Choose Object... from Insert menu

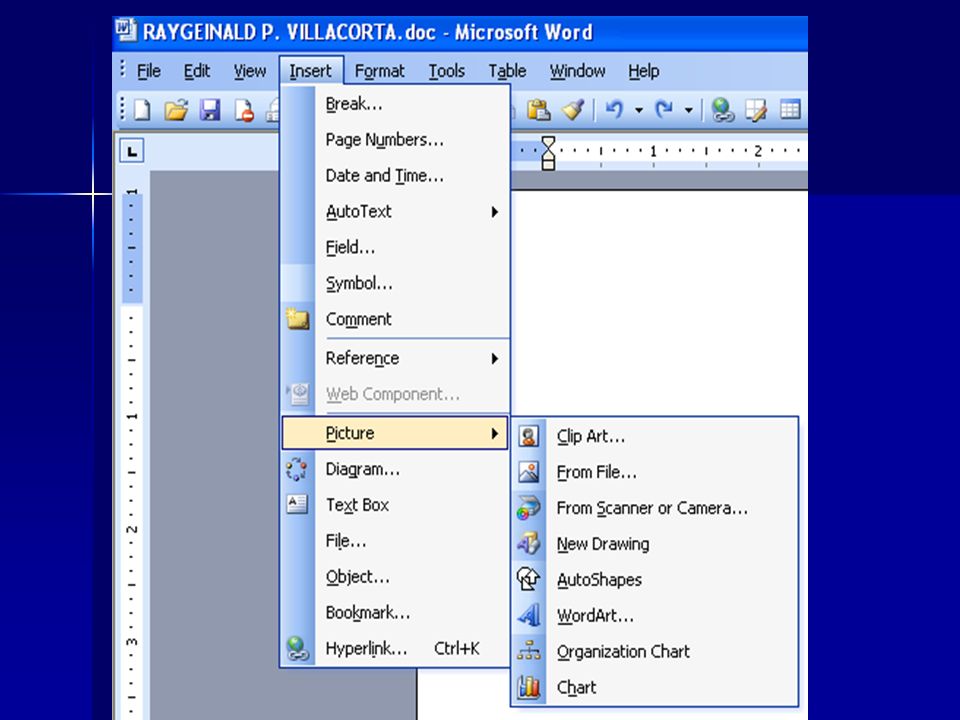click(395, 577)
